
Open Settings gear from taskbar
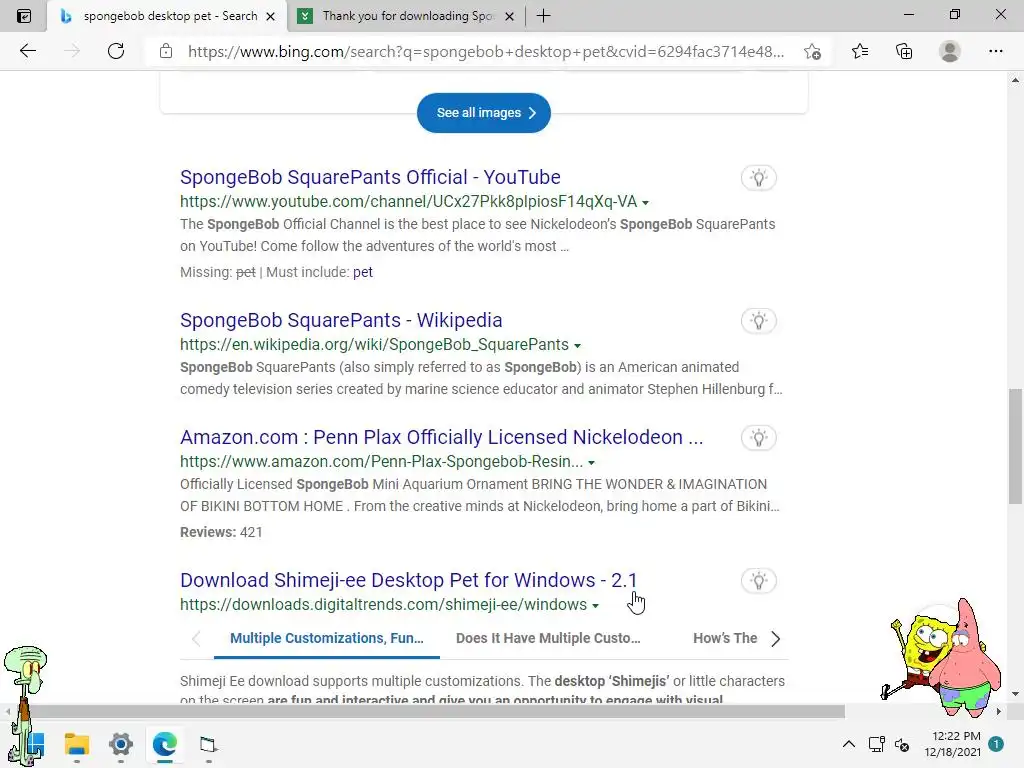coord(121,744)
